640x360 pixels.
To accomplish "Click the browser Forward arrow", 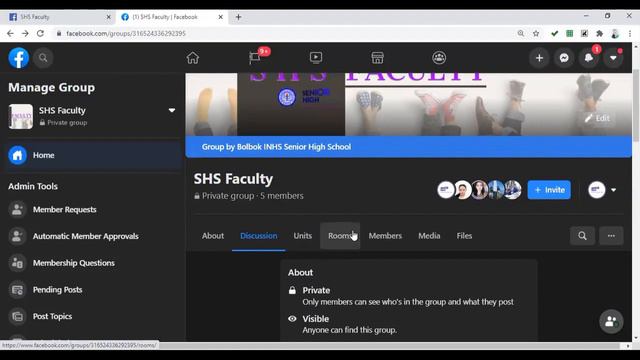I will click(25, 33).
